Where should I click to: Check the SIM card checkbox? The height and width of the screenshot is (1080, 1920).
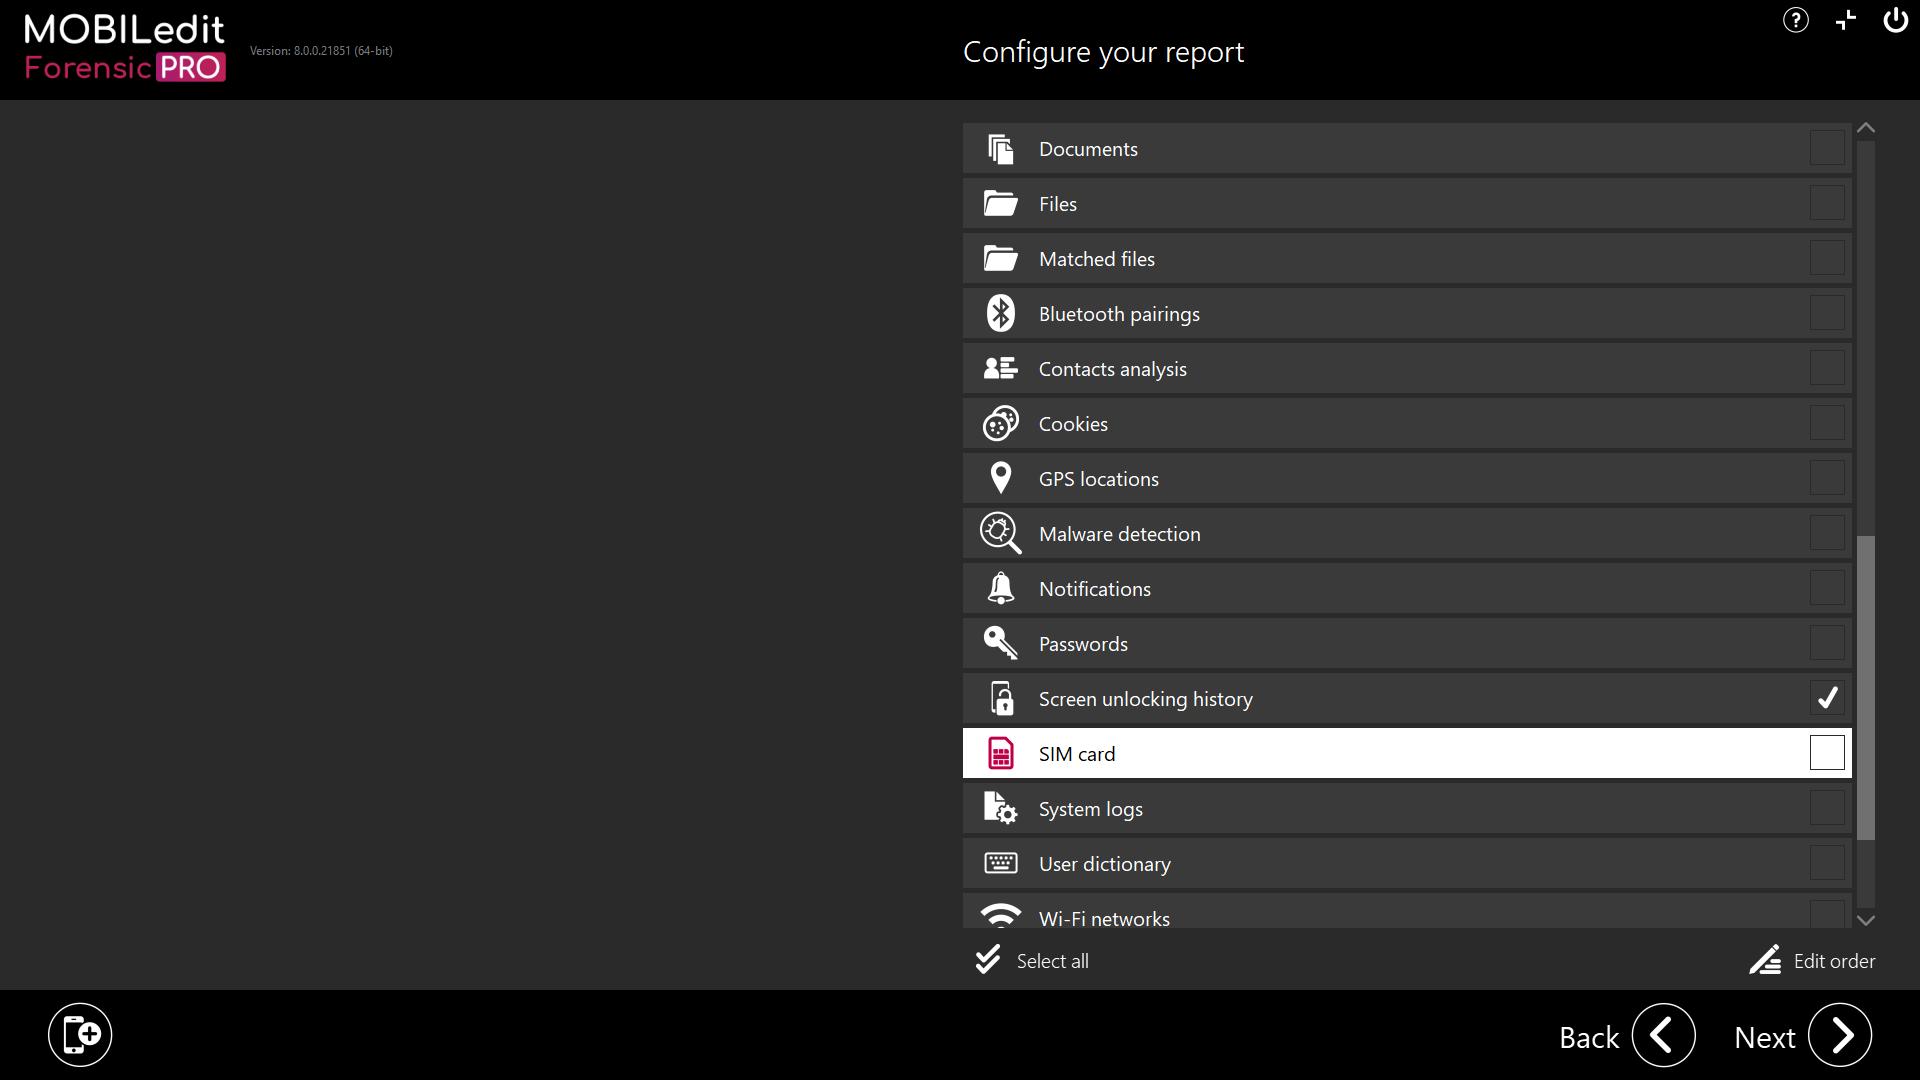tap(1826, 753)
